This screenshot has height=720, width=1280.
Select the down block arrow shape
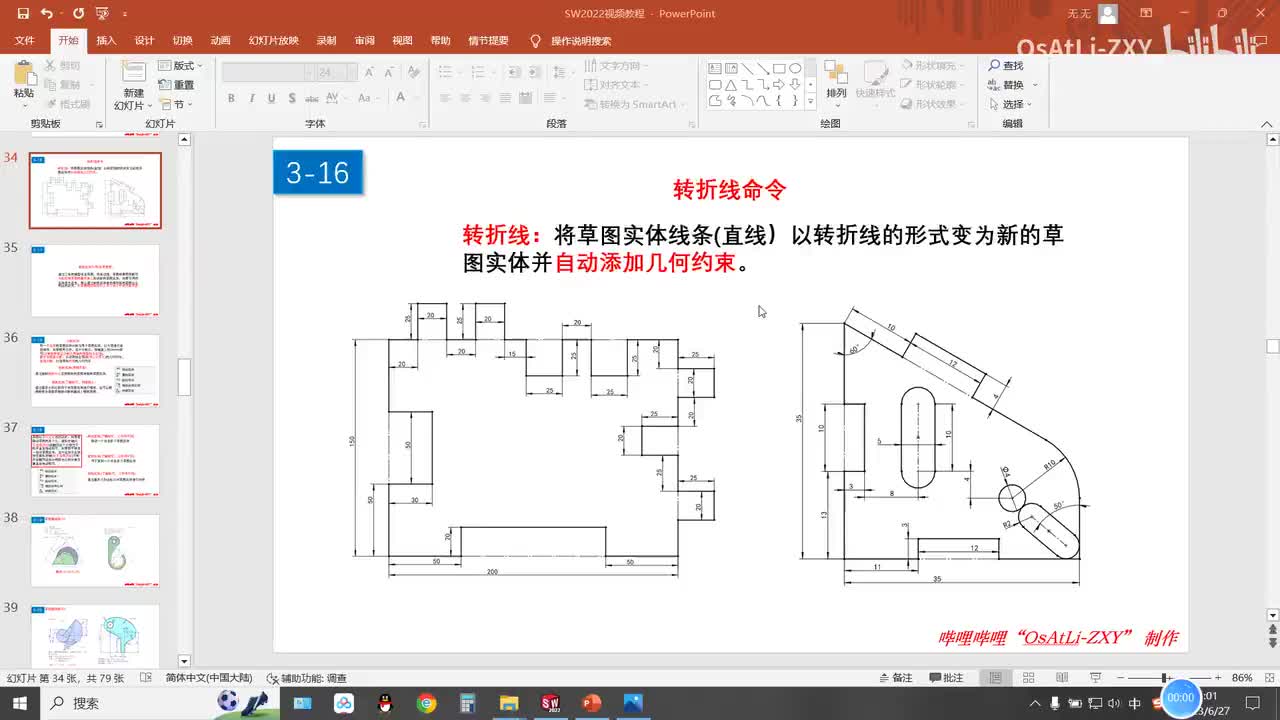(x=795, y=85)
